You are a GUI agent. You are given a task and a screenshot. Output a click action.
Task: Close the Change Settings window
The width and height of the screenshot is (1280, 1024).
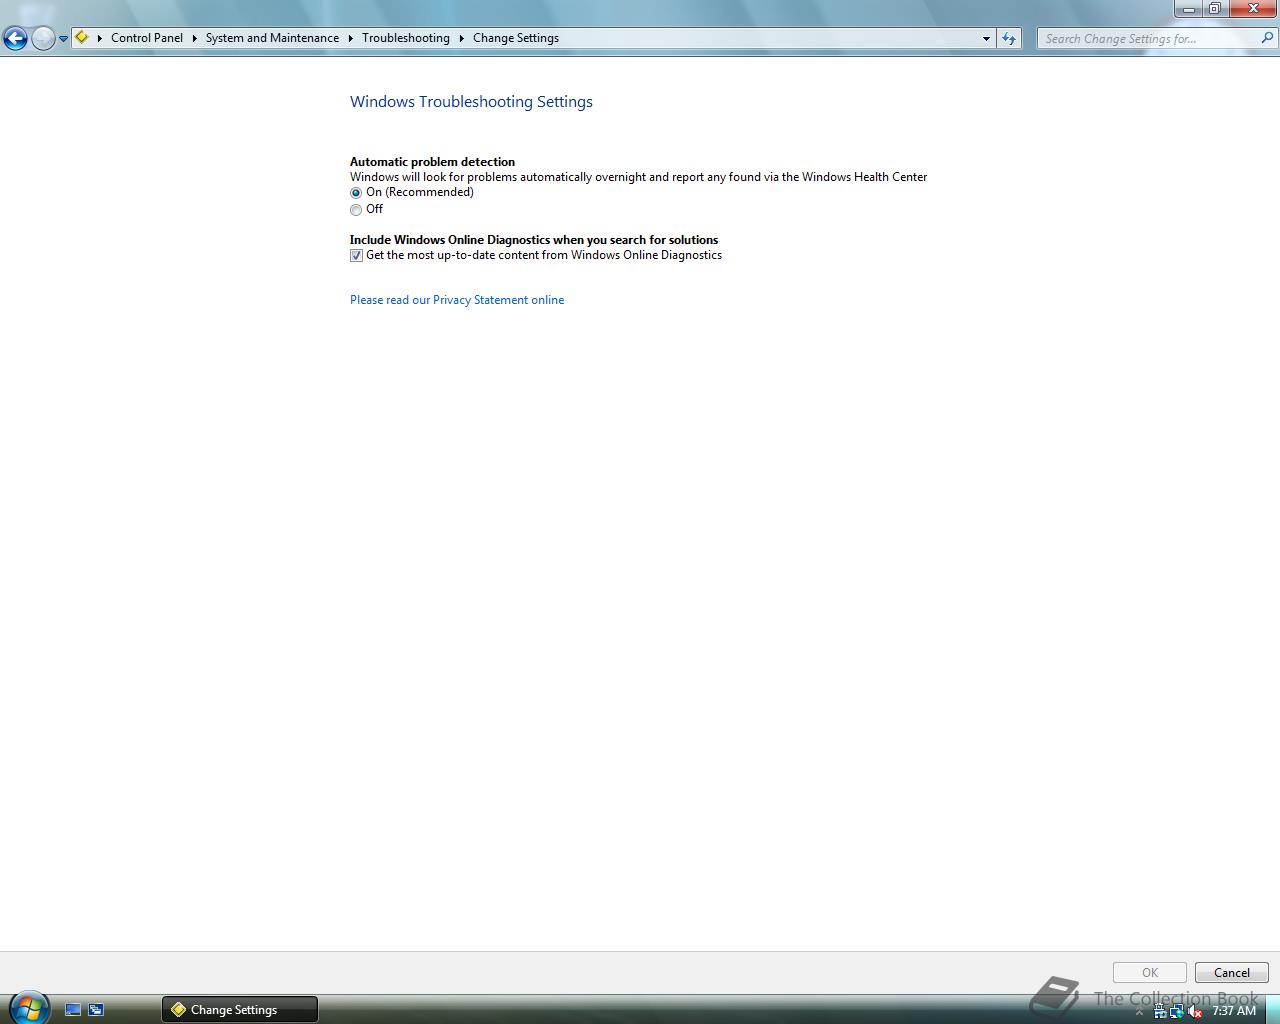point(1252,9)
